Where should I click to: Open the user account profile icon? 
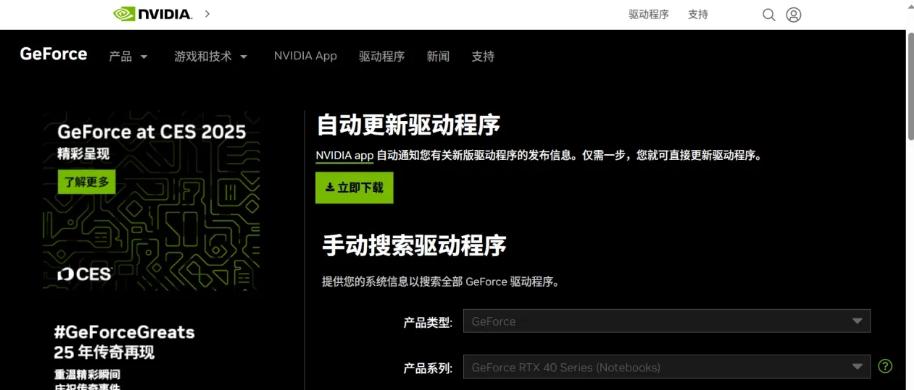[x=793, y=15]
